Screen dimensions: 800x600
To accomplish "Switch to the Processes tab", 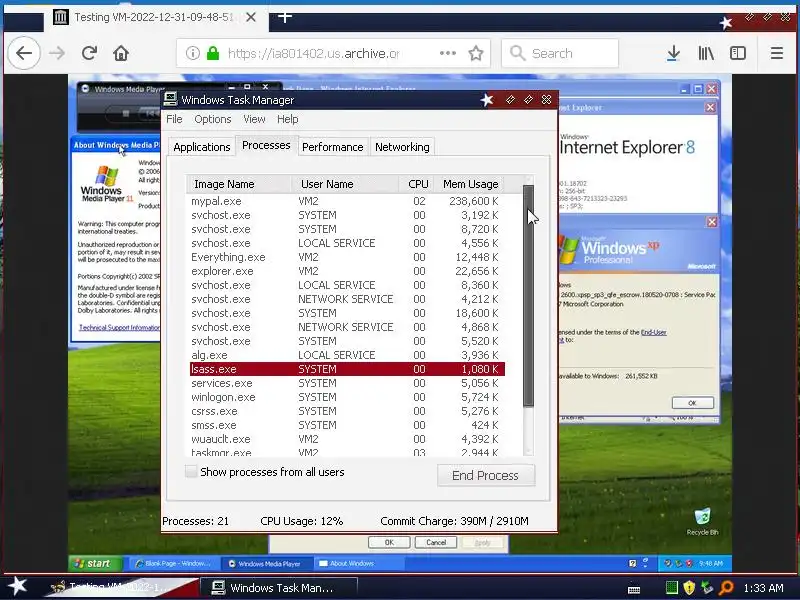I will [266, 145].
